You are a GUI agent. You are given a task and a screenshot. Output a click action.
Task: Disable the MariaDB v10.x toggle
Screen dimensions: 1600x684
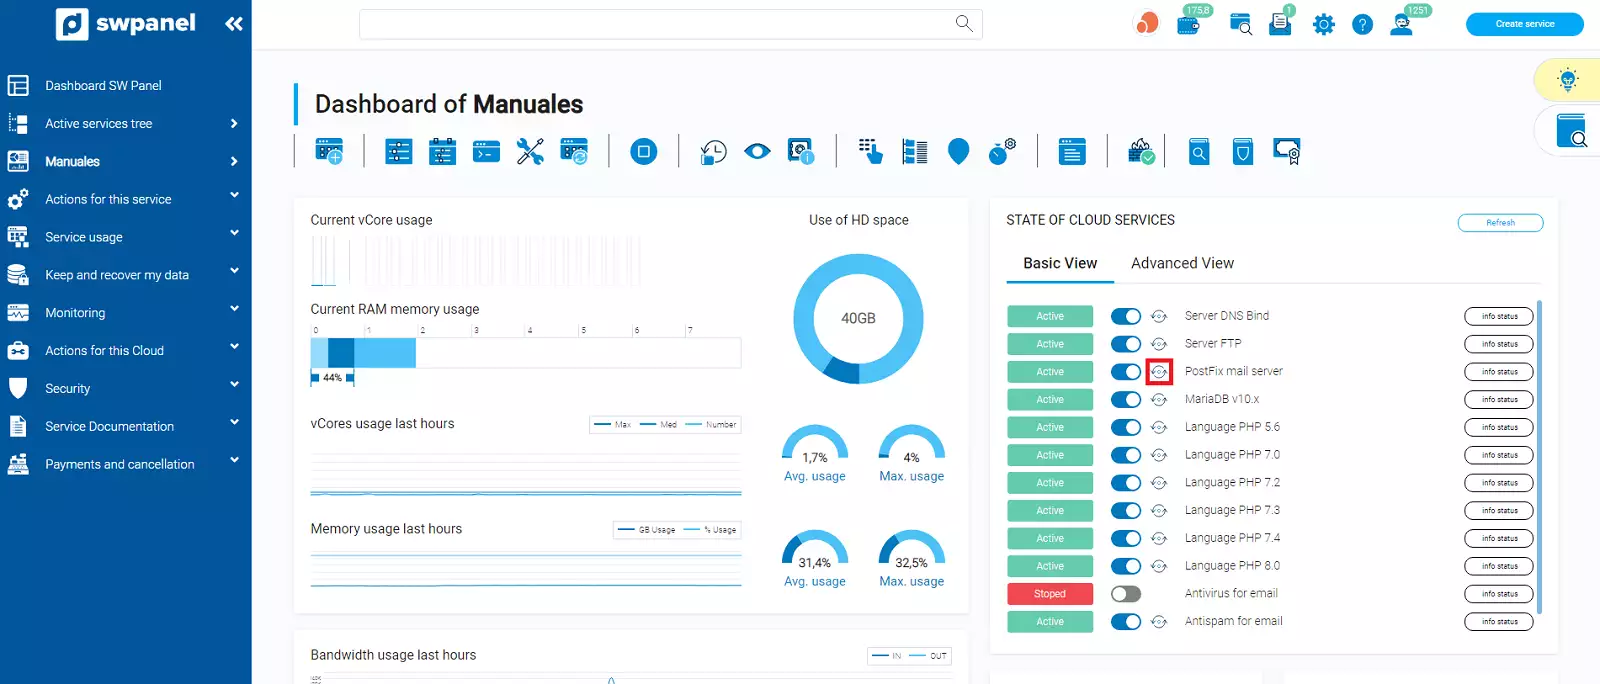(1126, 400)
